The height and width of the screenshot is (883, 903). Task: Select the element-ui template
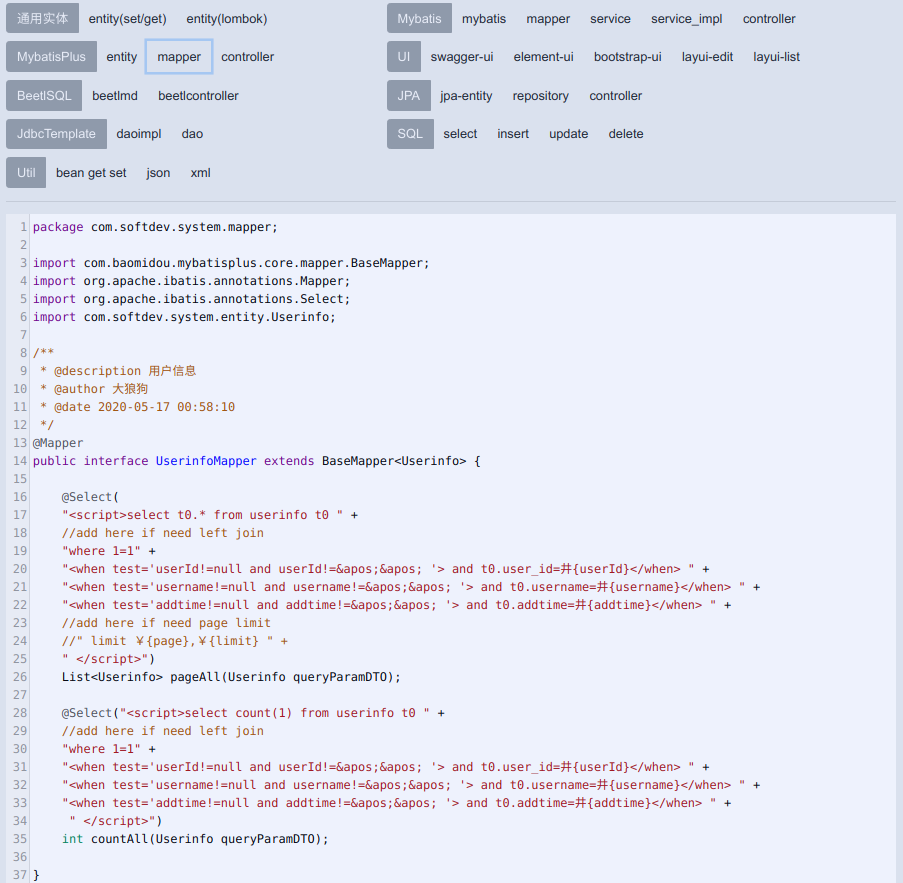tap(543, 57)
